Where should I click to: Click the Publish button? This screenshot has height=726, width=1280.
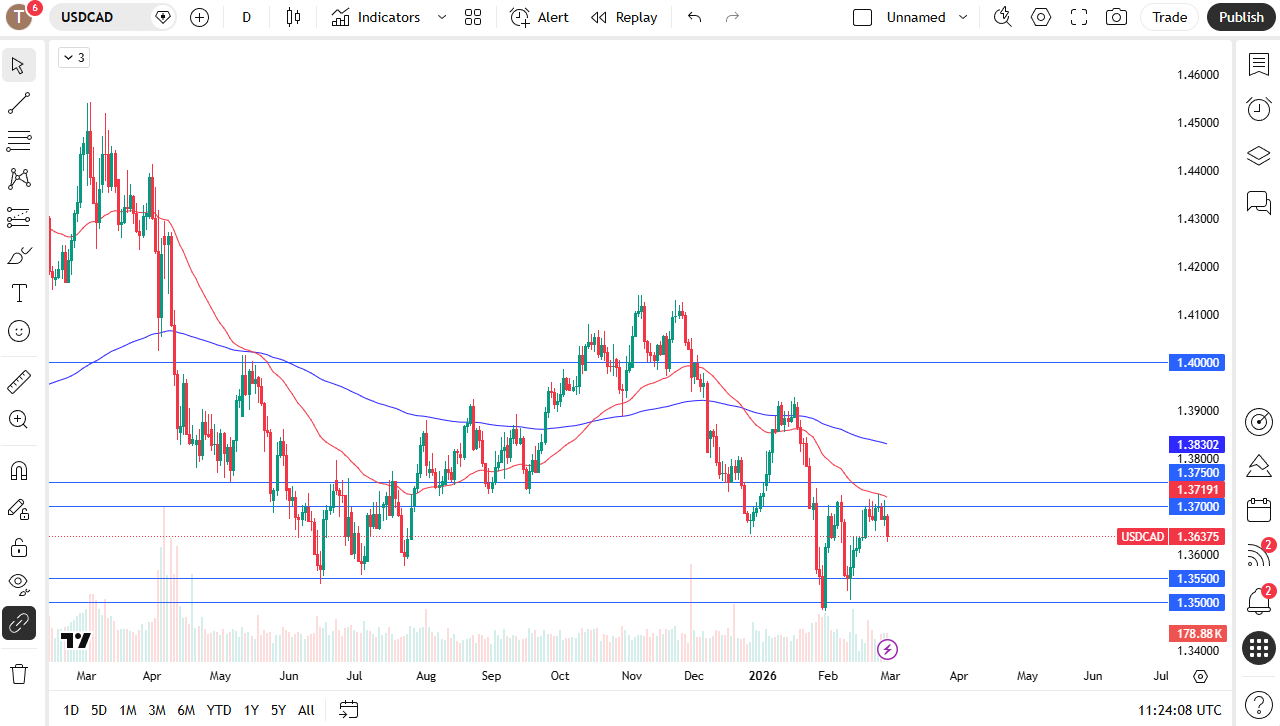click(1241, 17)
